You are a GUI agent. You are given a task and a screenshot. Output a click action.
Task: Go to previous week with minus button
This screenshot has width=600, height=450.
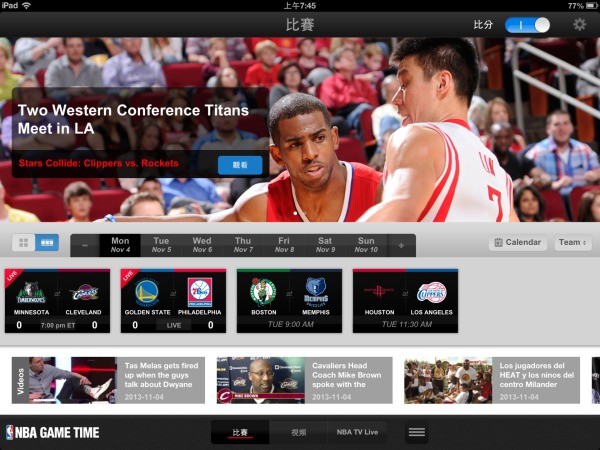[85, 245]
